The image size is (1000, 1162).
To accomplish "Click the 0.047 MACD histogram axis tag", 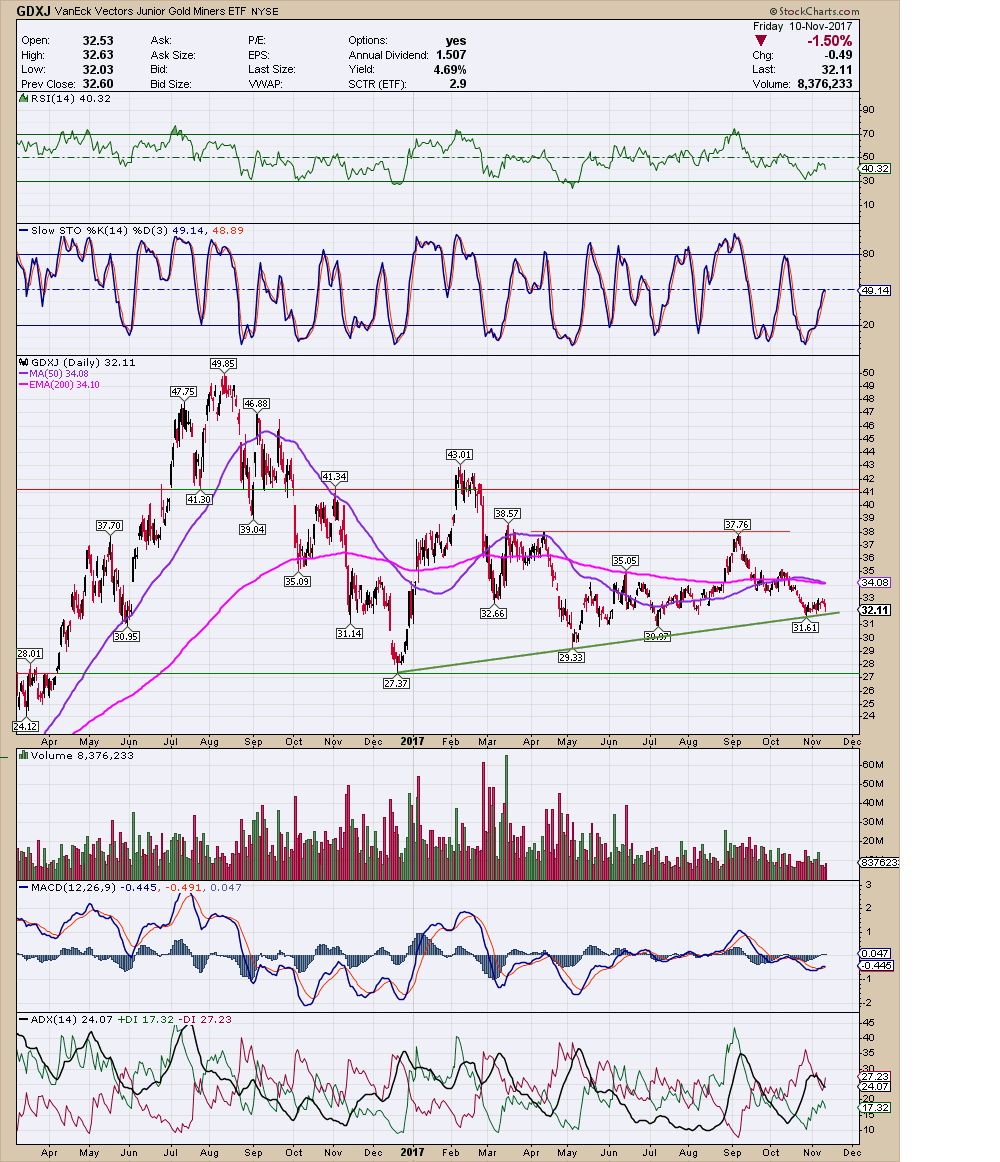I will coord(876,954).
